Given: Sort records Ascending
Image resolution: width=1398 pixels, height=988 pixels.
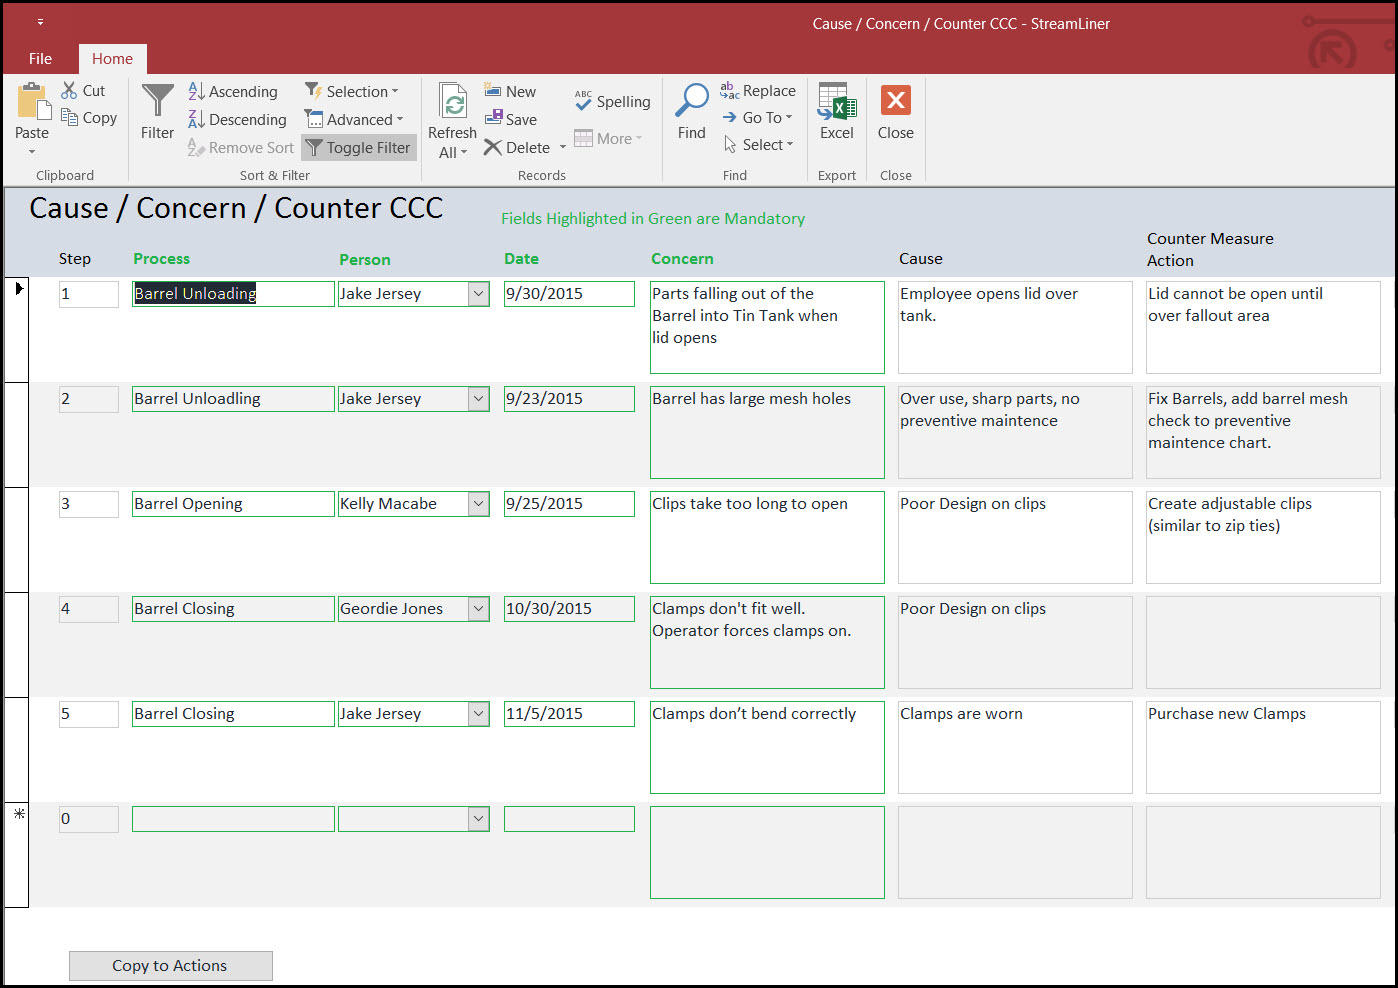Looking at the screenshot, I should [234, 91].
